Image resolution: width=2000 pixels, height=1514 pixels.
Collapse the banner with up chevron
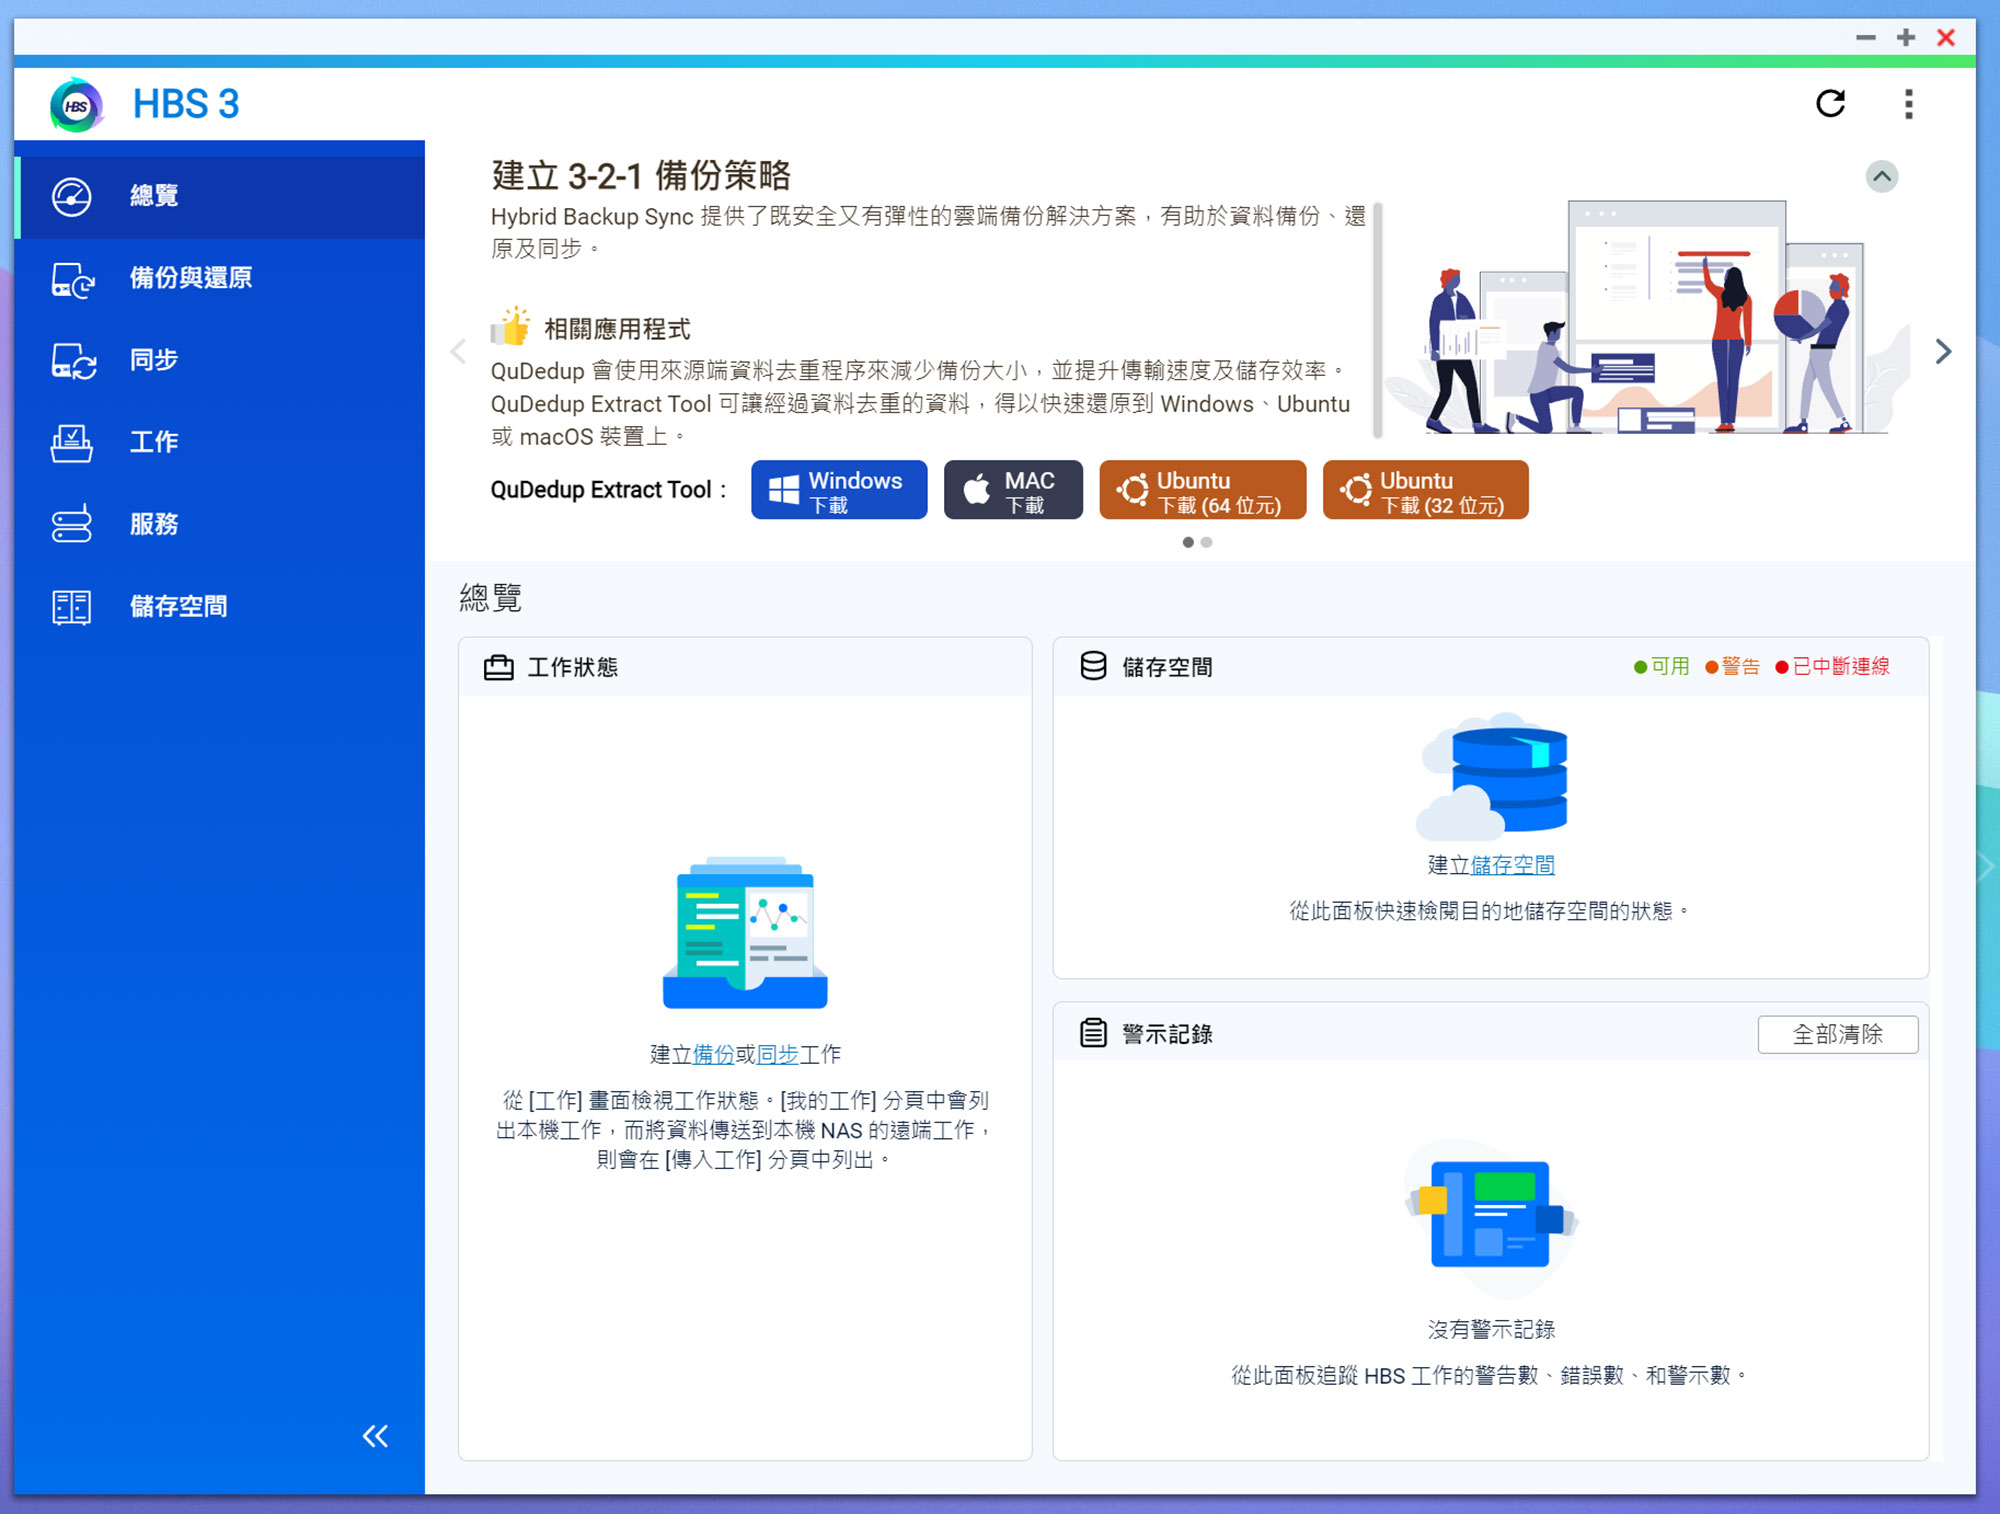tap(1882, 177)
